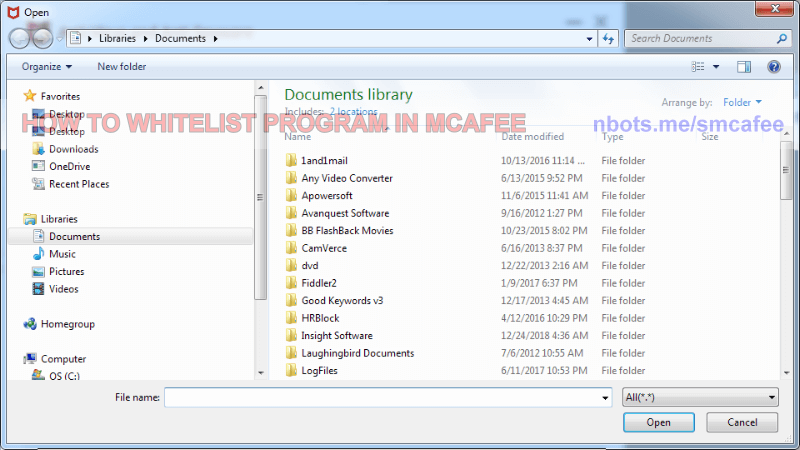Click the Cancel button
Image resolution: width=800 pixels, height=450 pixels.
pyautogui.click(x=742, y=422)
